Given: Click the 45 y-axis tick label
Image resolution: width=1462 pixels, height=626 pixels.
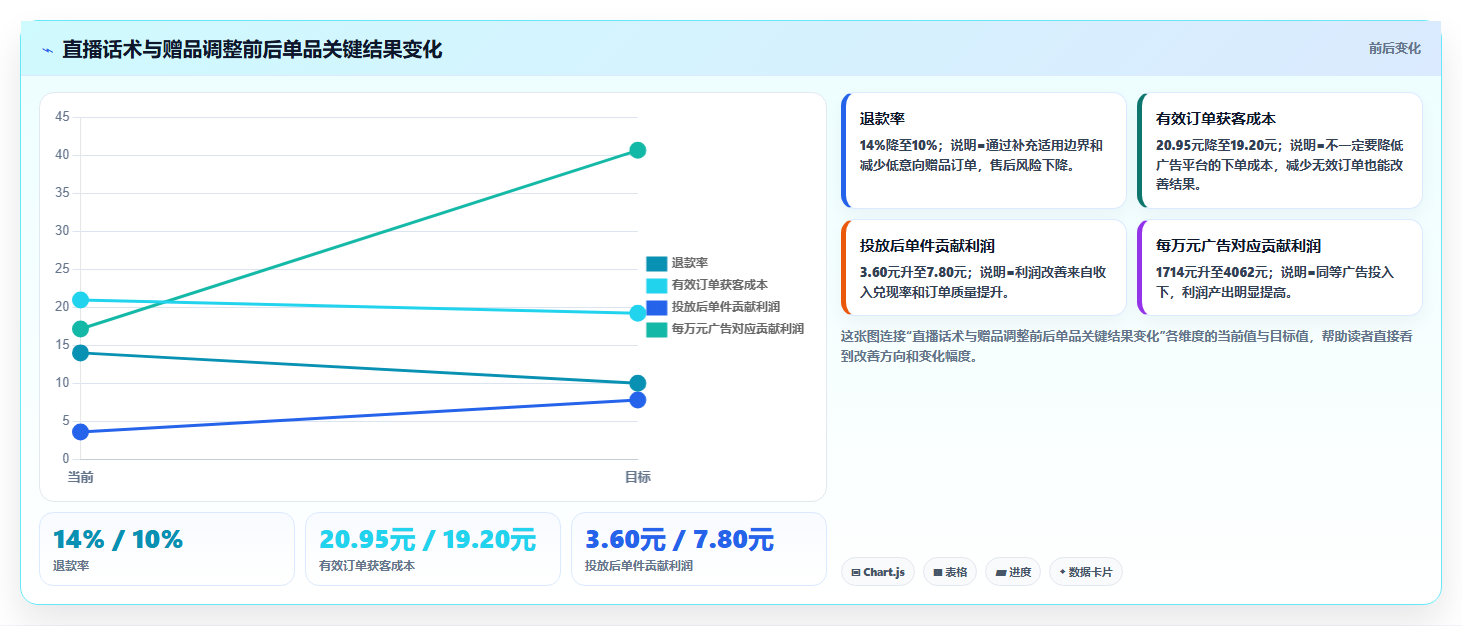Looking at the screenshot, I should pyautogui.click(x=62, y=117).
